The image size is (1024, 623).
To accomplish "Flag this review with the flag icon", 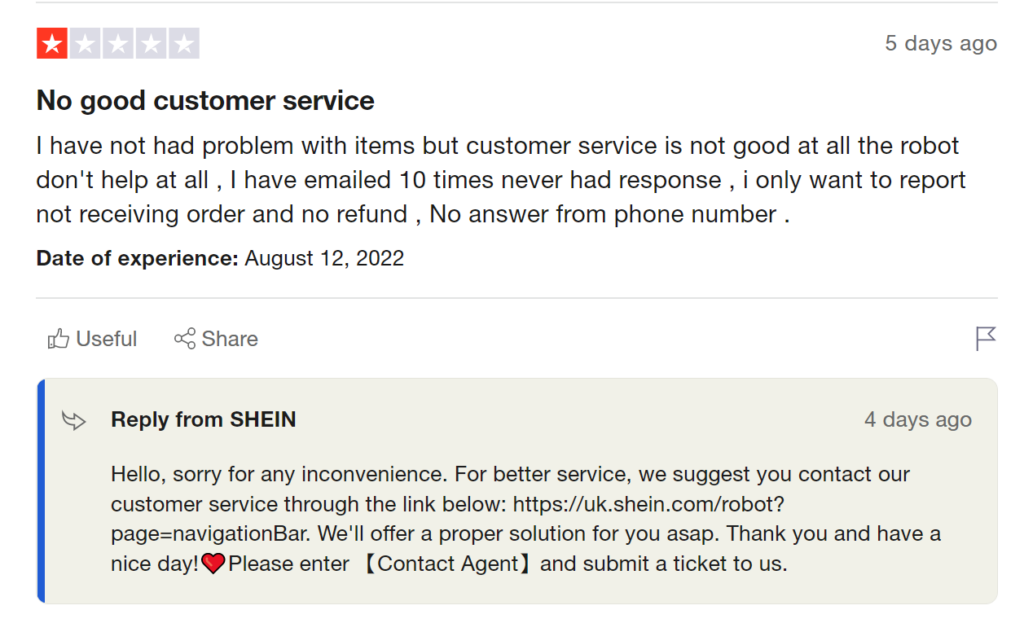I will click(985, 338).
